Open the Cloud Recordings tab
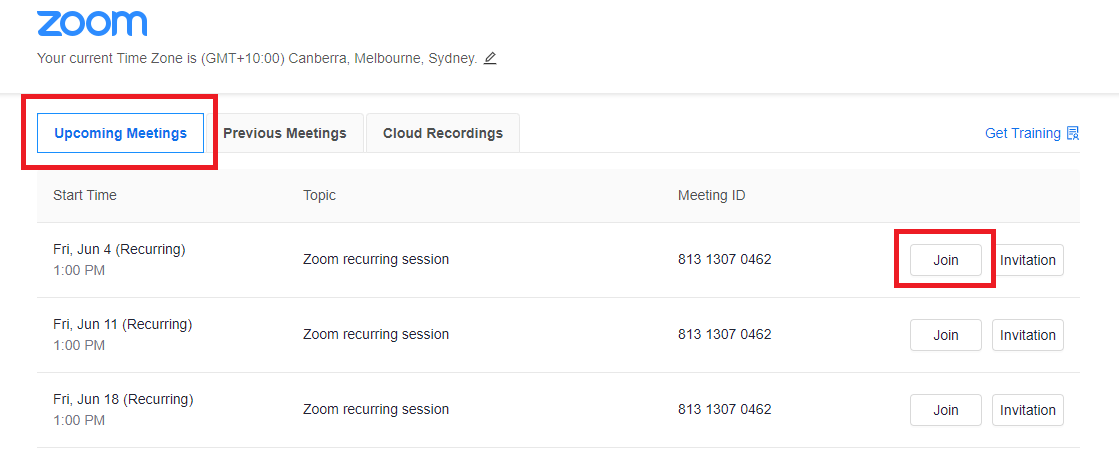The image size is (1120, 471). [443, 133]
